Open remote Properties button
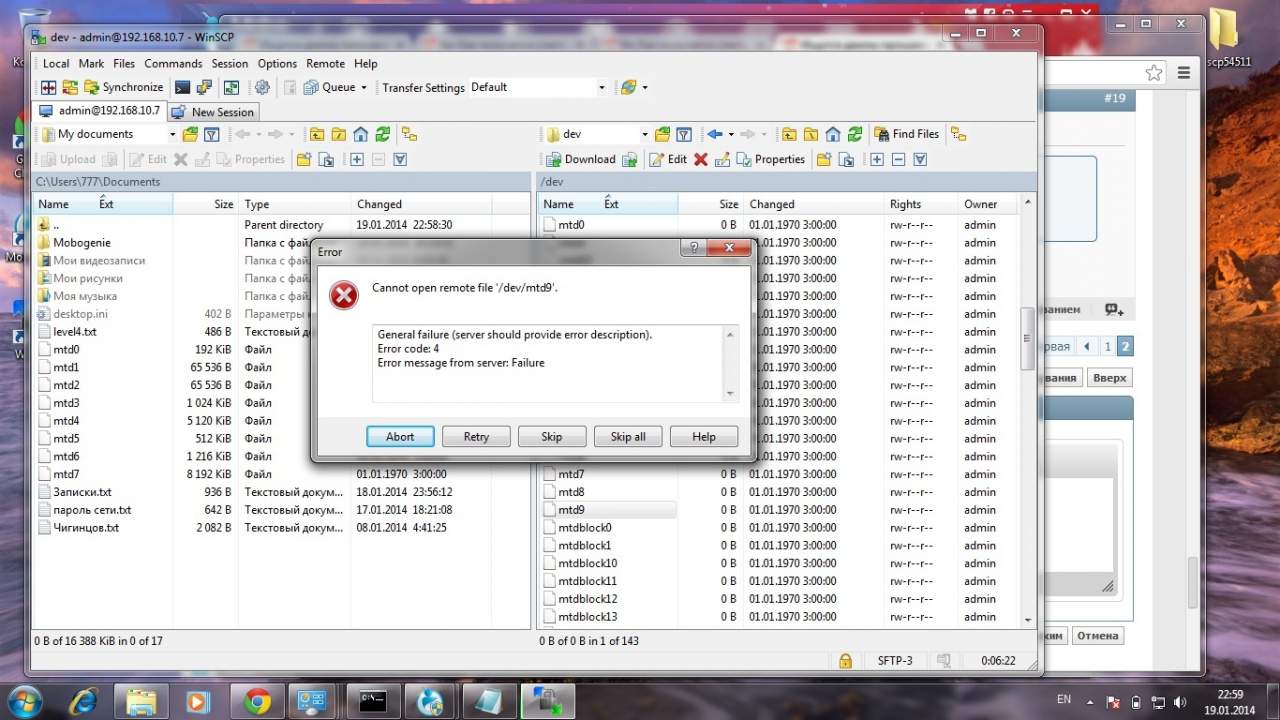 tap(770, 159)
